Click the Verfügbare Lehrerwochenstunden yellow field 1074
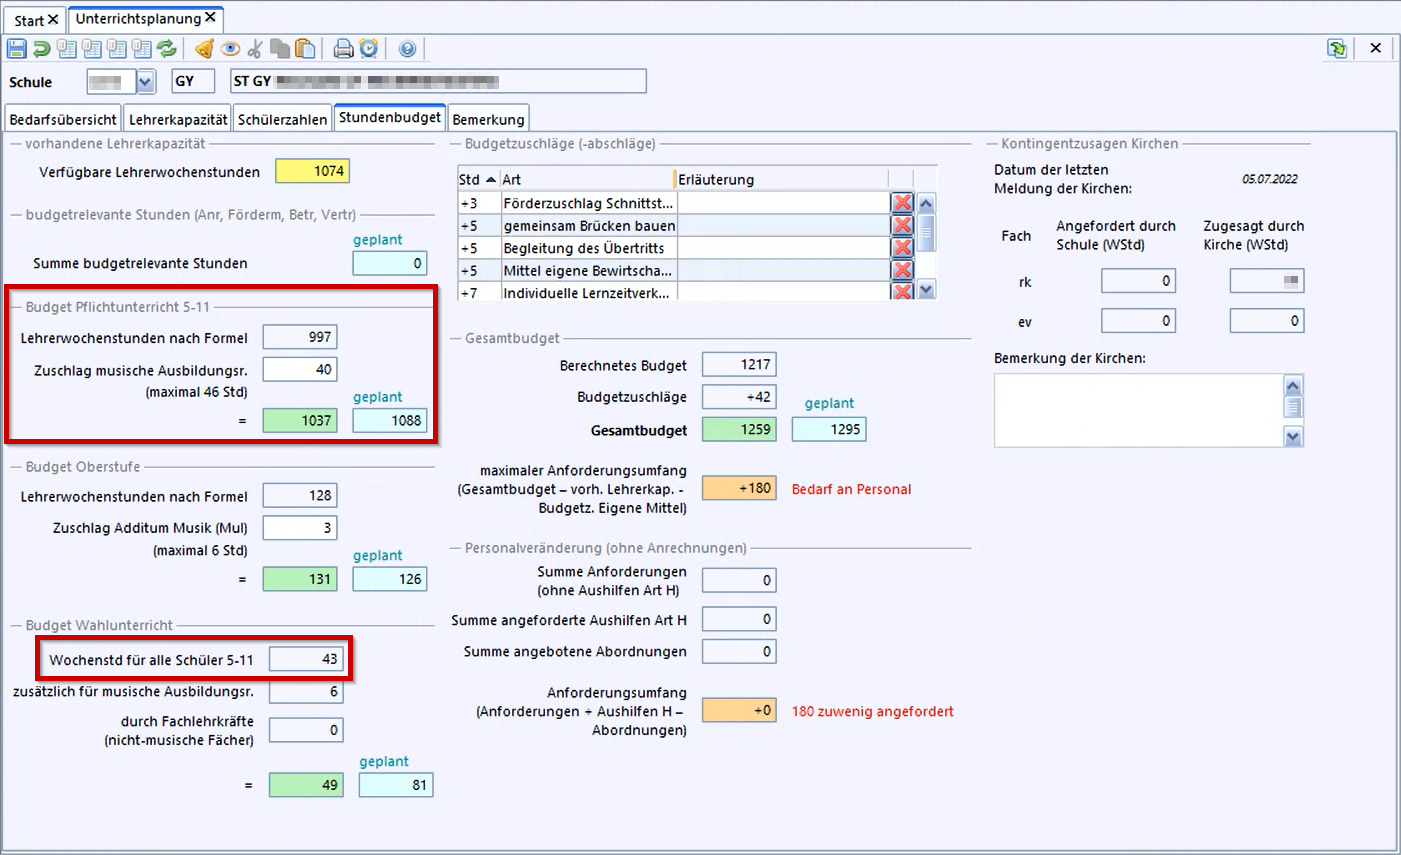Viewport: 1401px width, 855px height. [x=312, y=171]
